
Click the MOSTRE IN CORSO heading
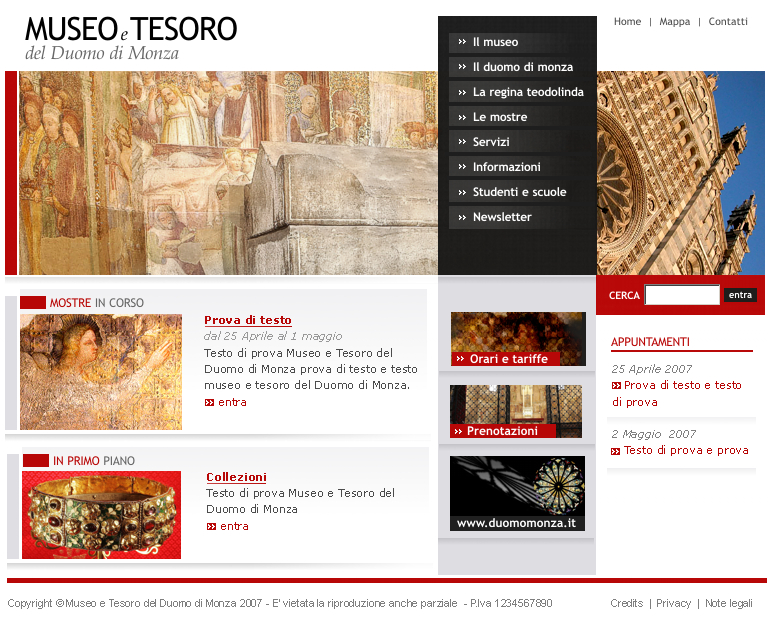[97, 303]
